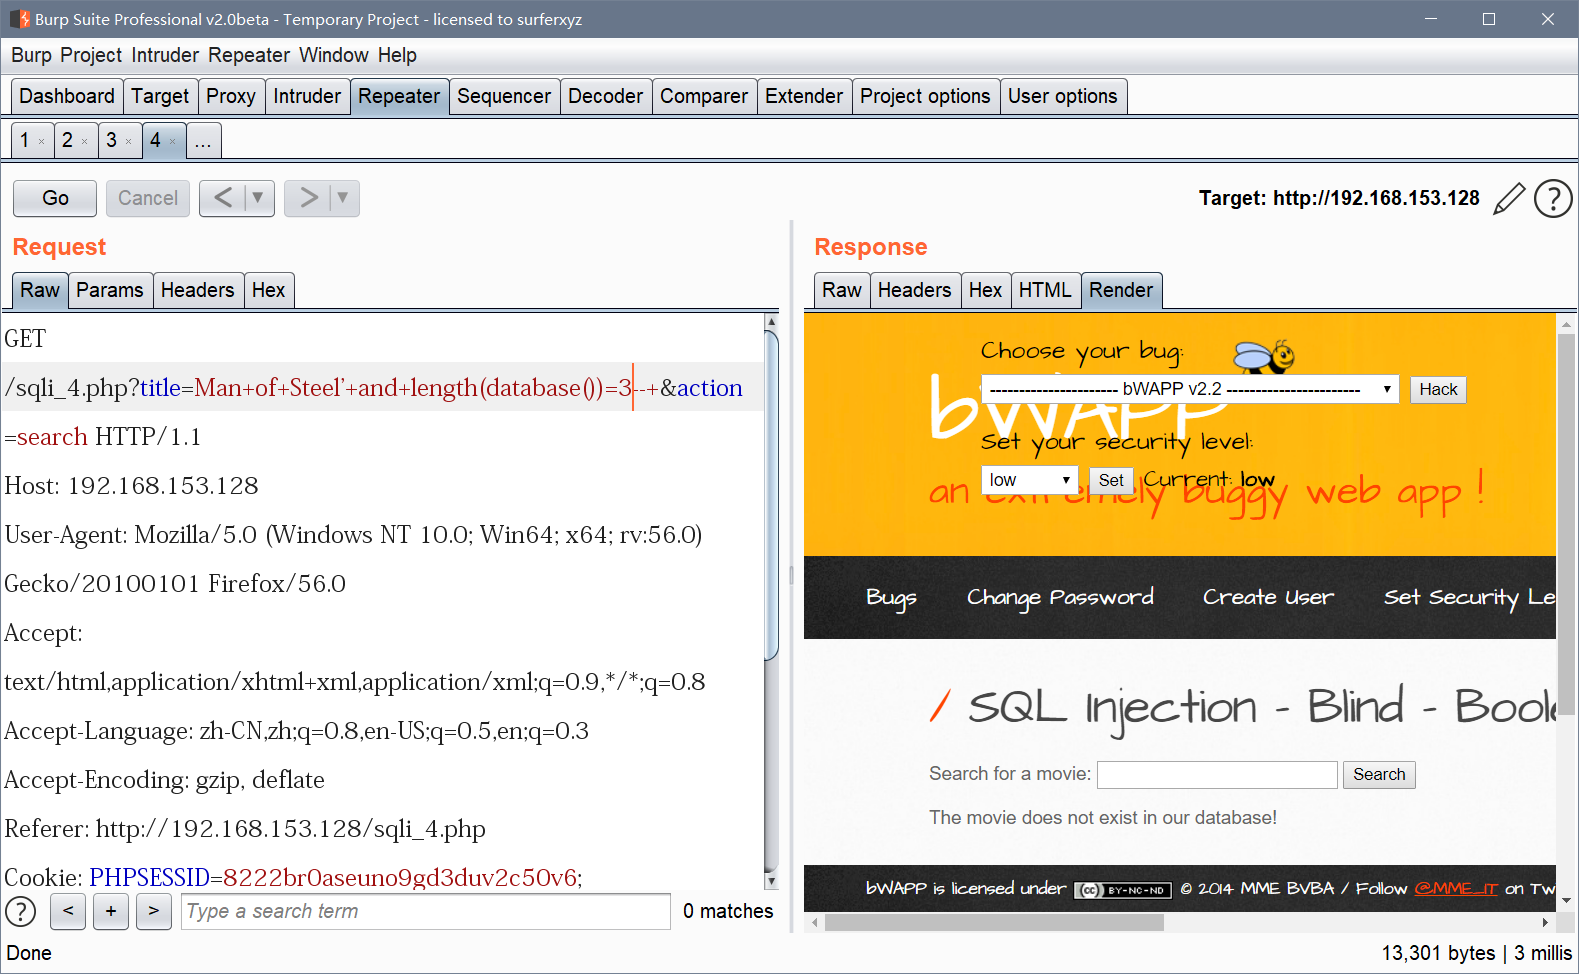Close Repeater tab 1
The height and width of the screenshot is (974, 1579).
pos(41,142)
